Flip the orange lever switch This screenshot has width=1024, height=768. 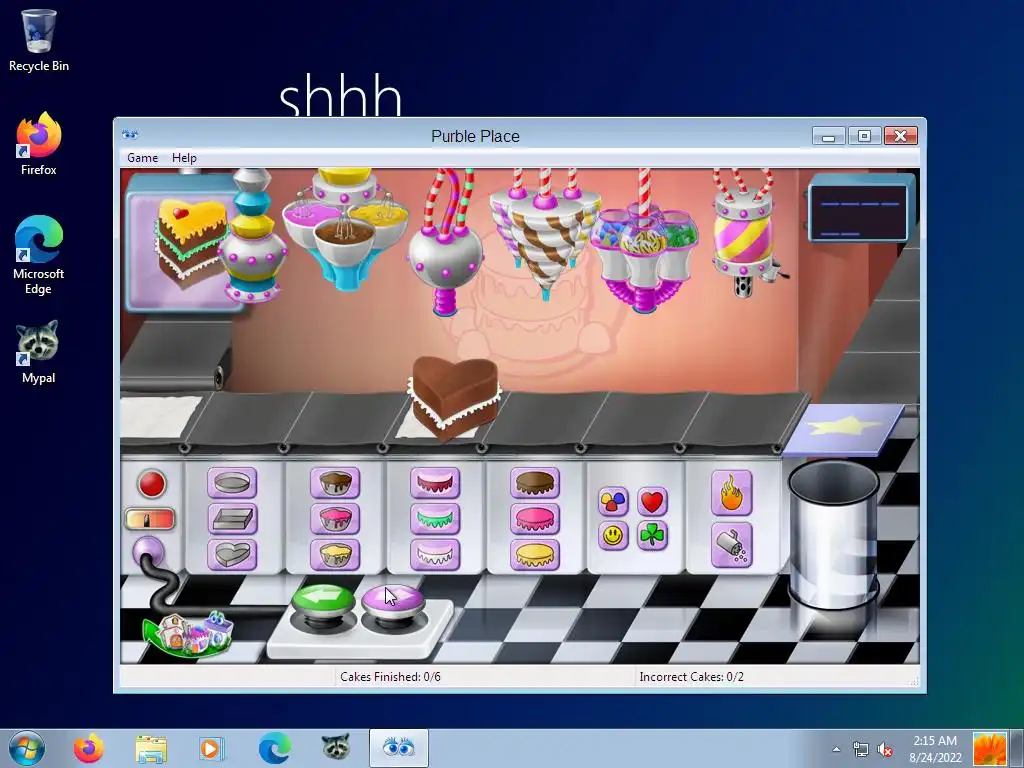[150, 520]
